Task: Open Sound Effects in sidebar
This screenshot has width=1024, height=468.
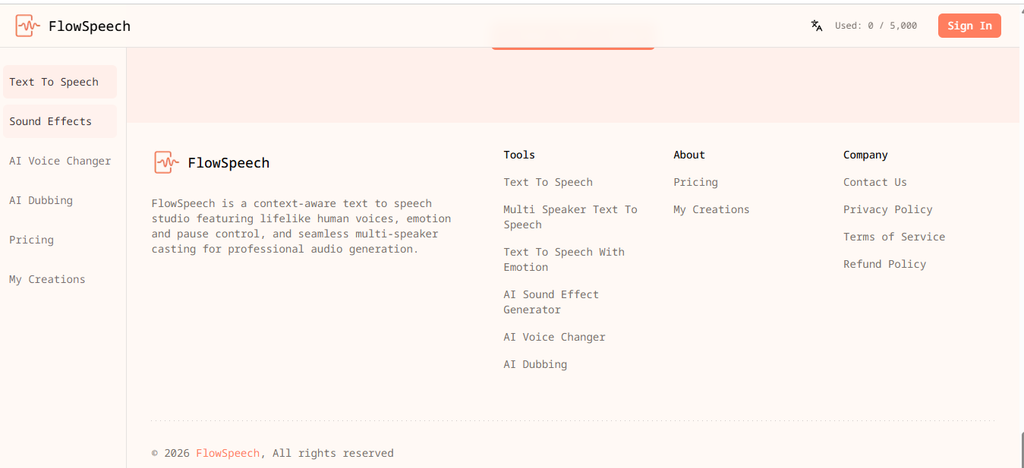Action: 59,121
